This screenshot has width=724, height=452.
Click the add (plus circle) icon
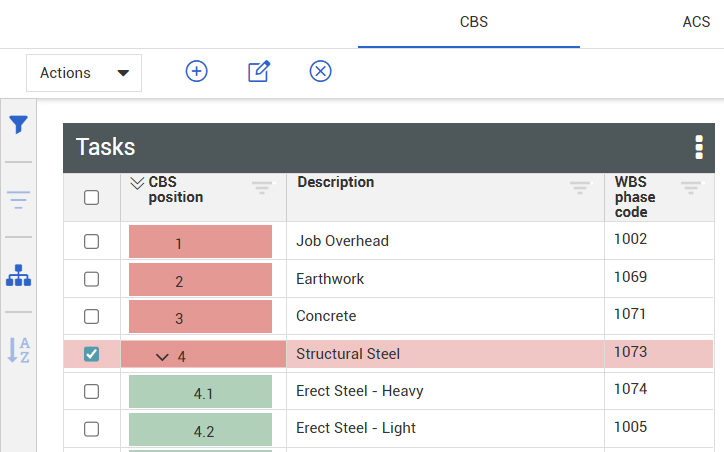click(197, 71)
